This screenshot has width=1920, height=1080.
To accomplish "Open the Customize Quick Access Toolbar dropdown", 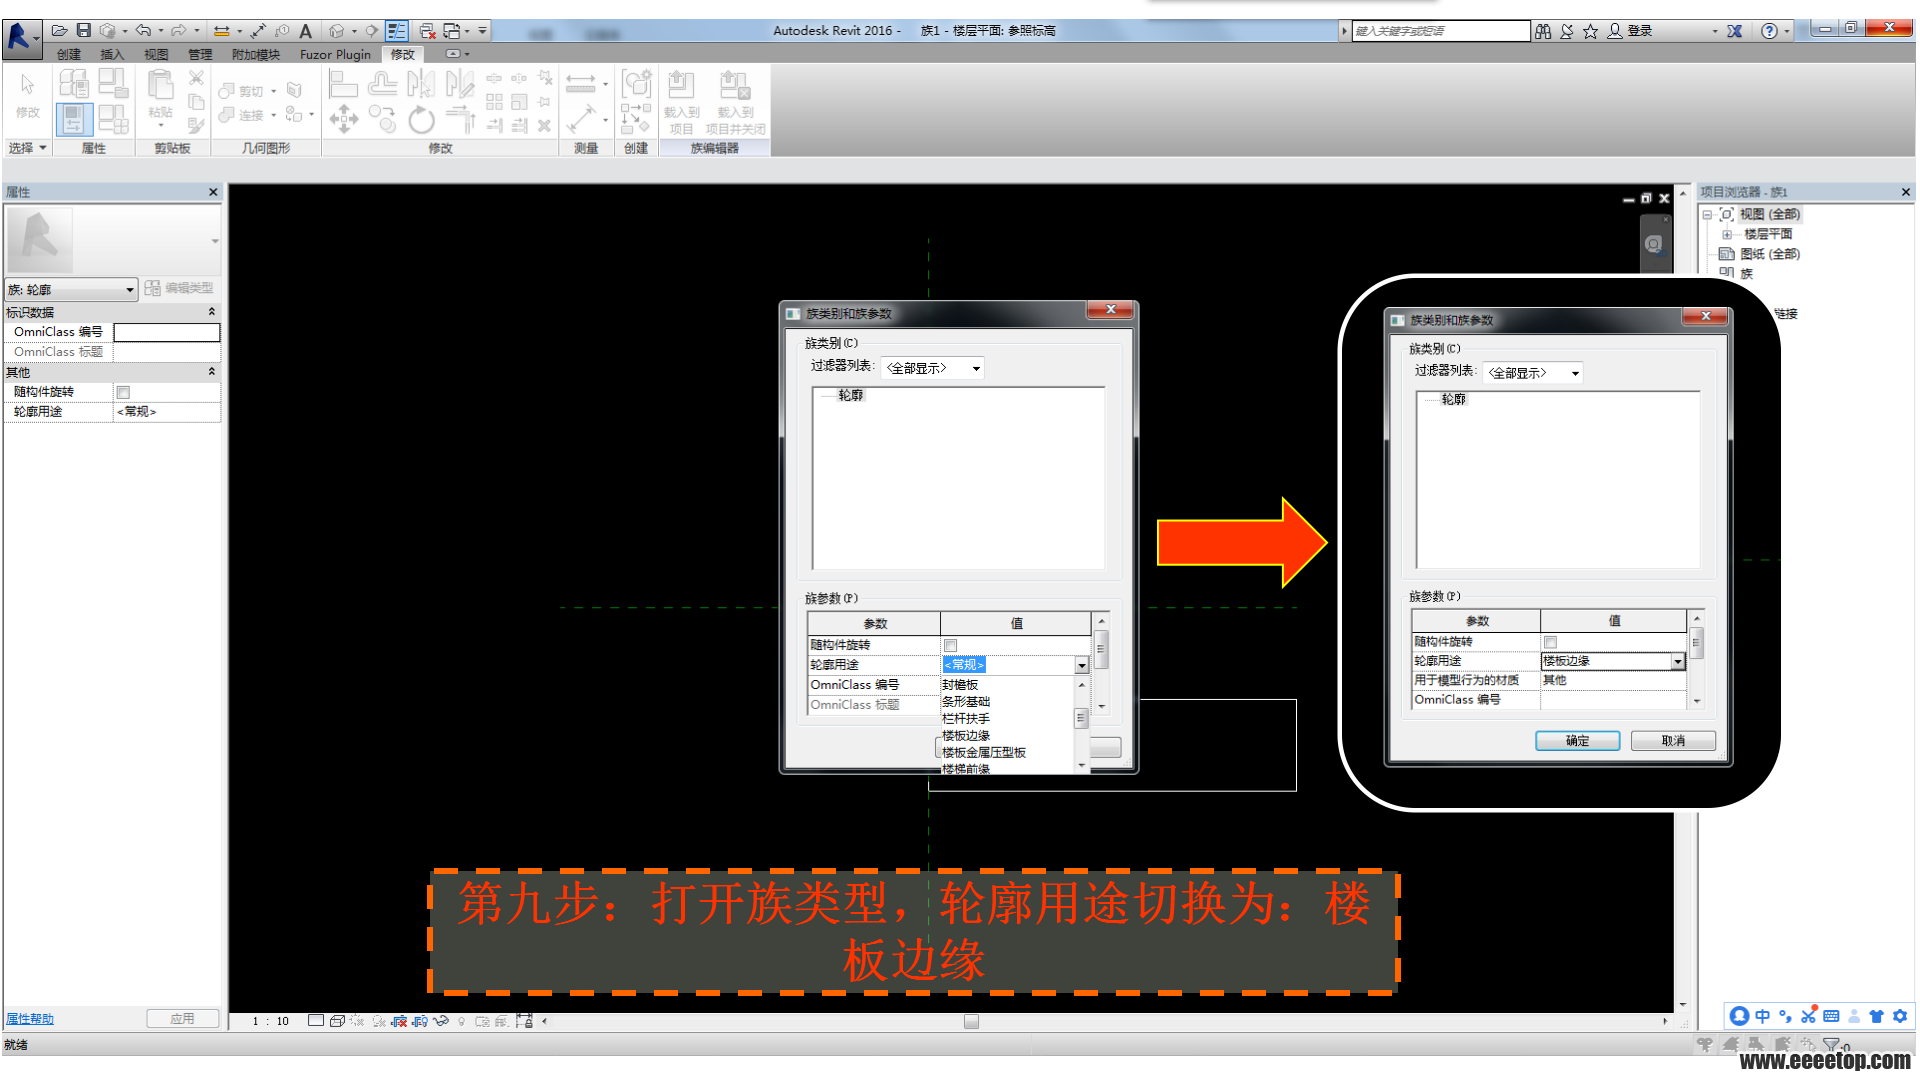I will pos(482,31).
